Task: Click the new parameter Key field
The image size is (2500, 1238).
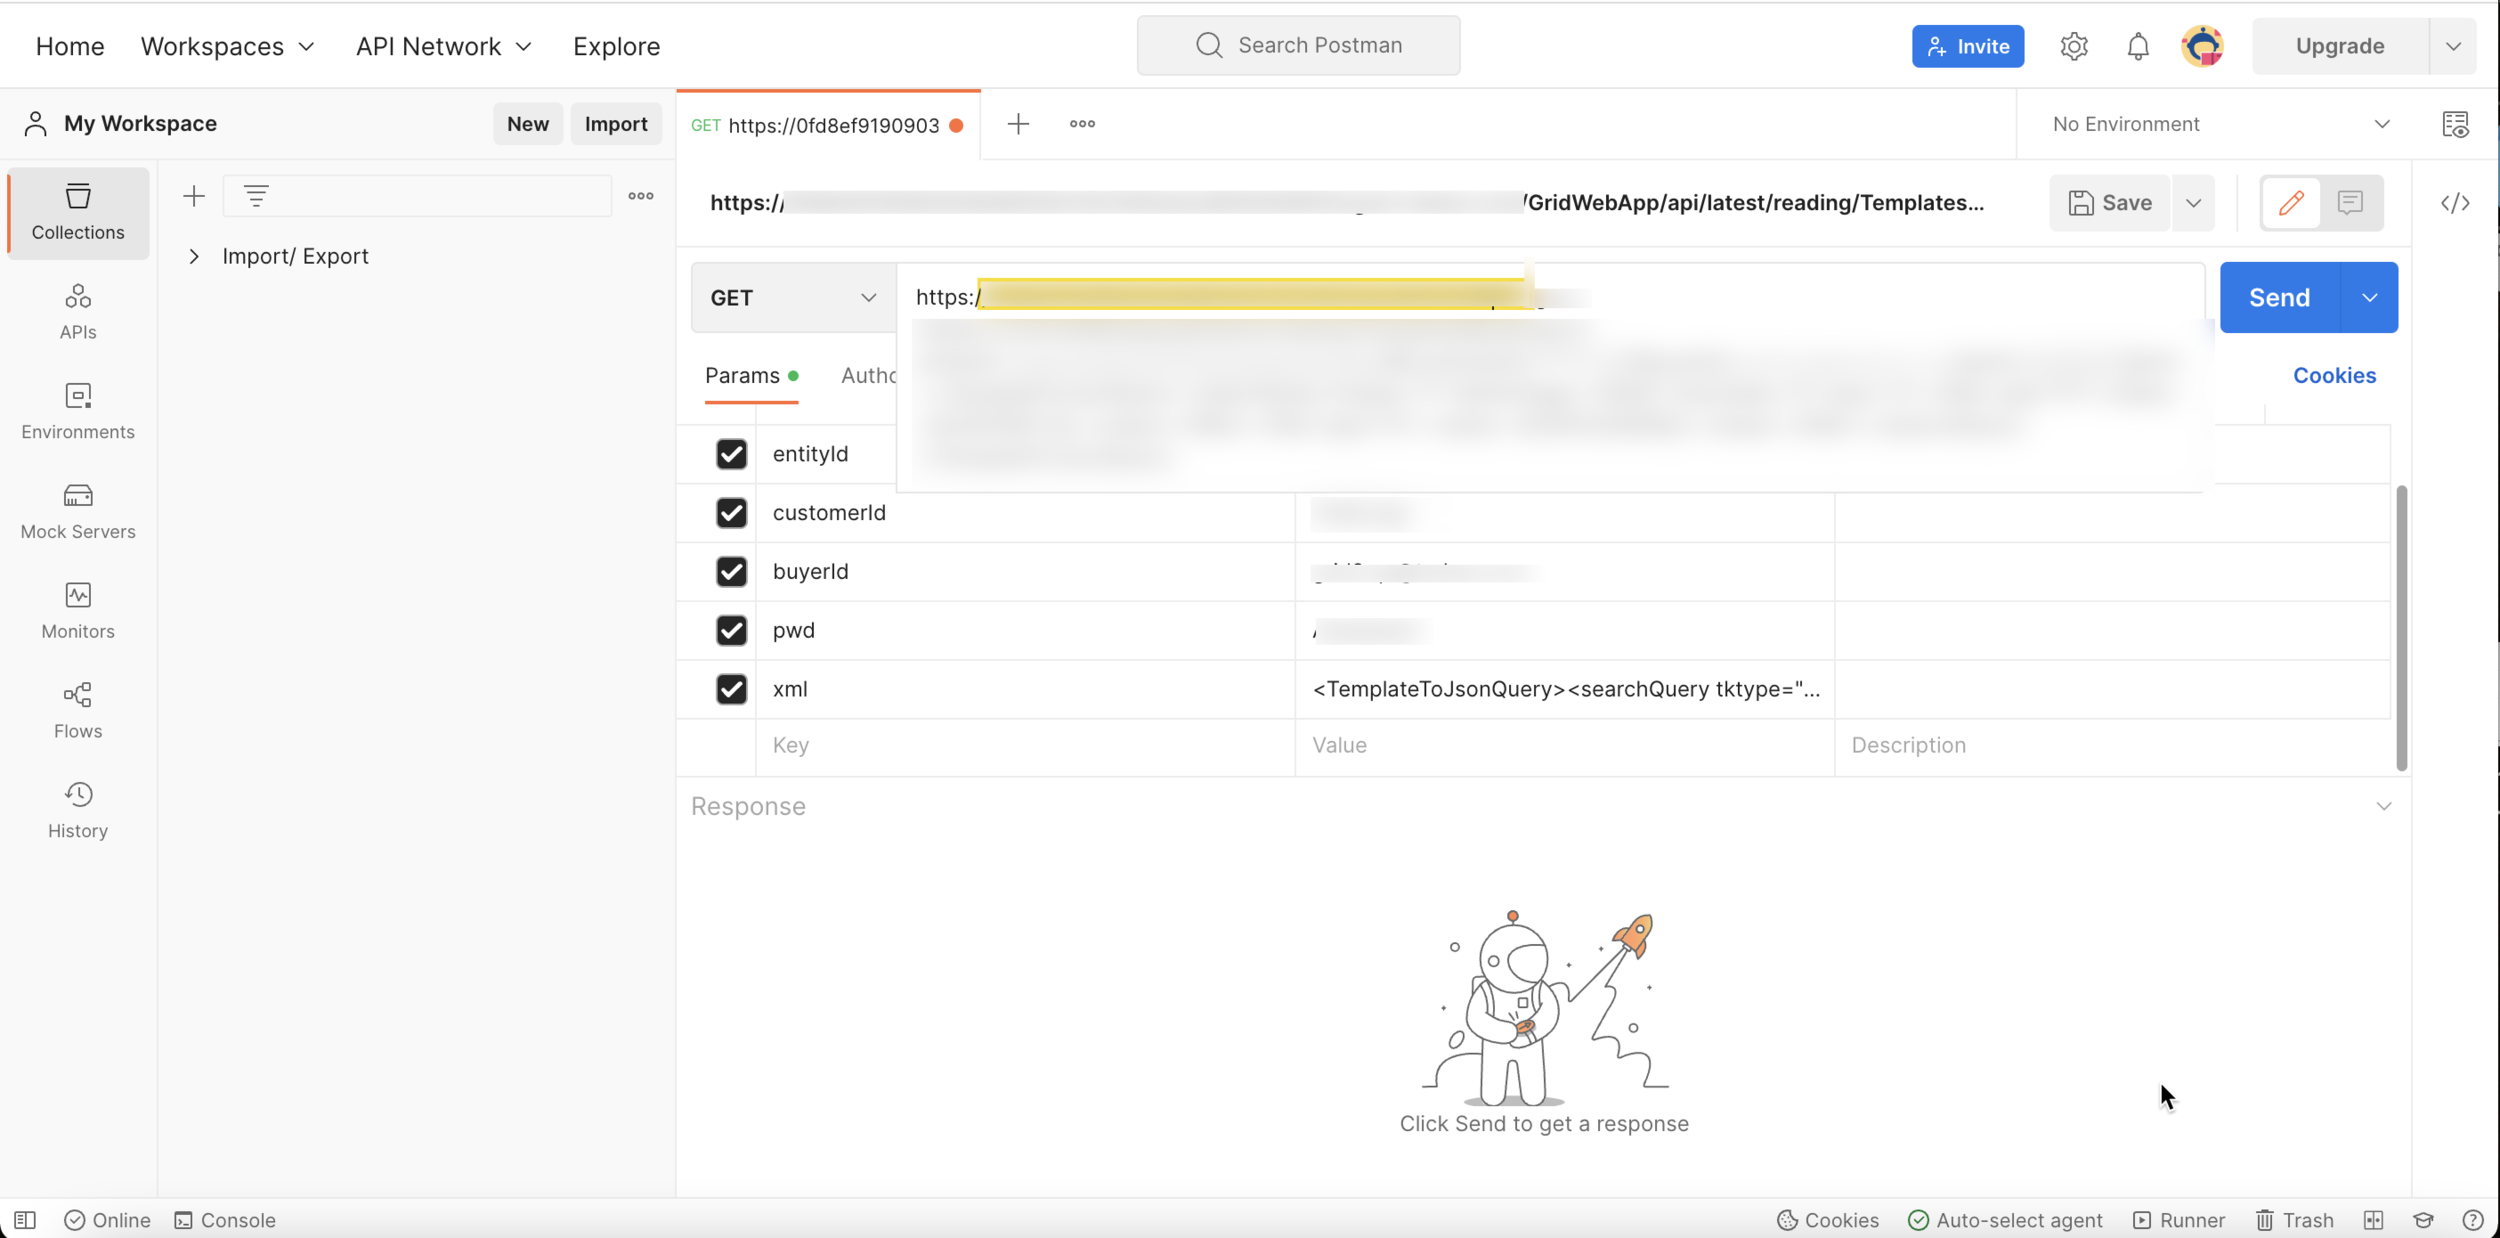Action: click(x=1025, y=746)
